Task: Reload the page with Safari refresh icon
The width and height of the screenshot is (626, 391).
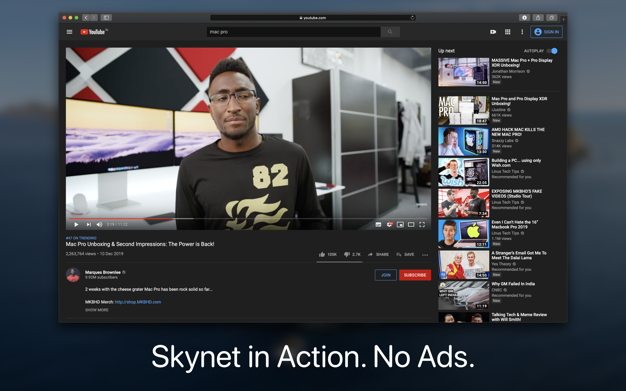Action: click(x=412, y=18)
